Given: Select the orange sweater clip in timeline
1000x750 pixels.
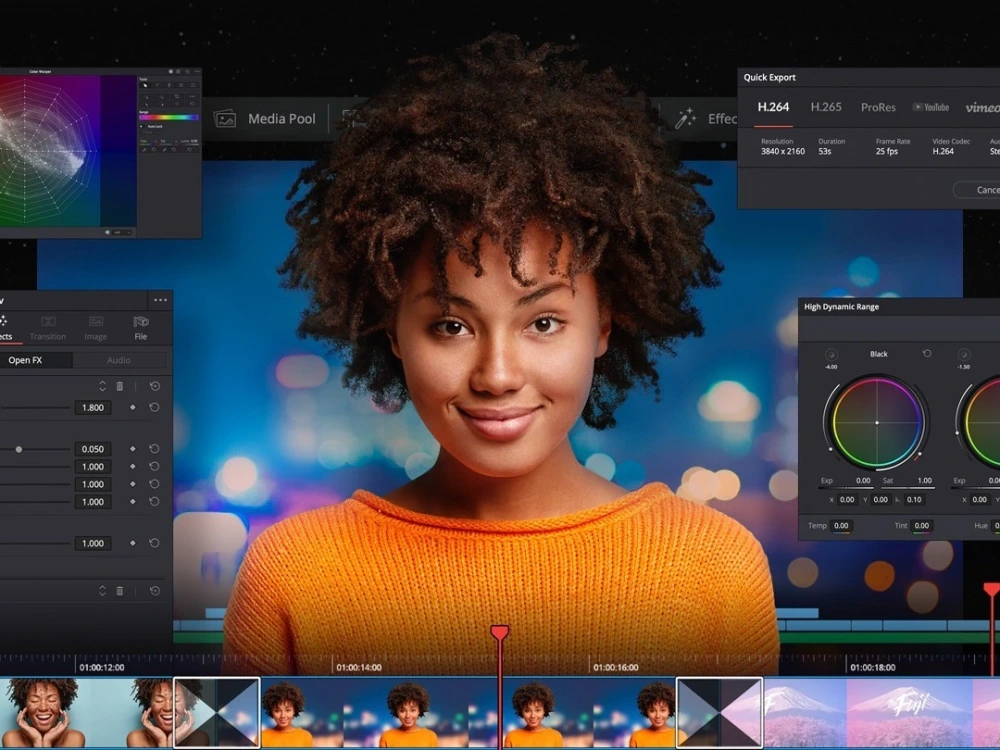Looking at the screenshot, I should click(468, 712).
